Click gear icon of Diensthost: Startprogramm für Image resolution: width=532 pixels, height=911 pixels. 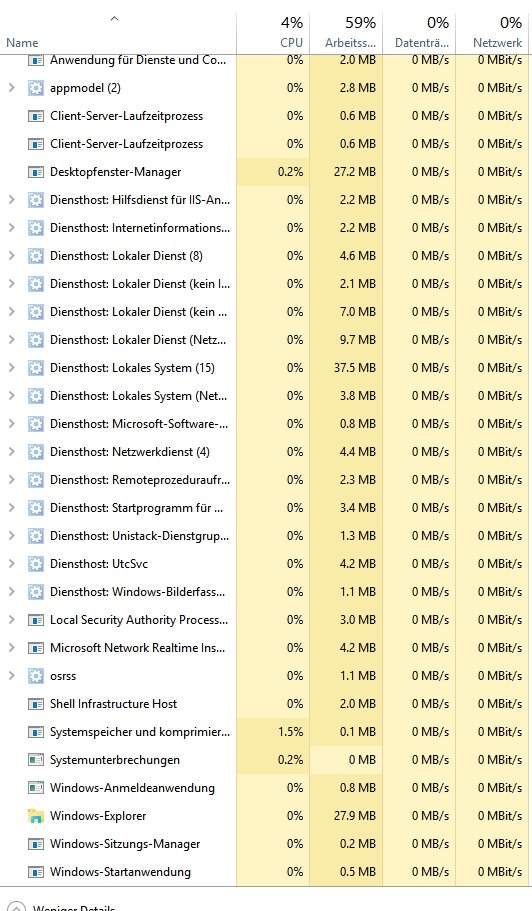pos(36,508)
